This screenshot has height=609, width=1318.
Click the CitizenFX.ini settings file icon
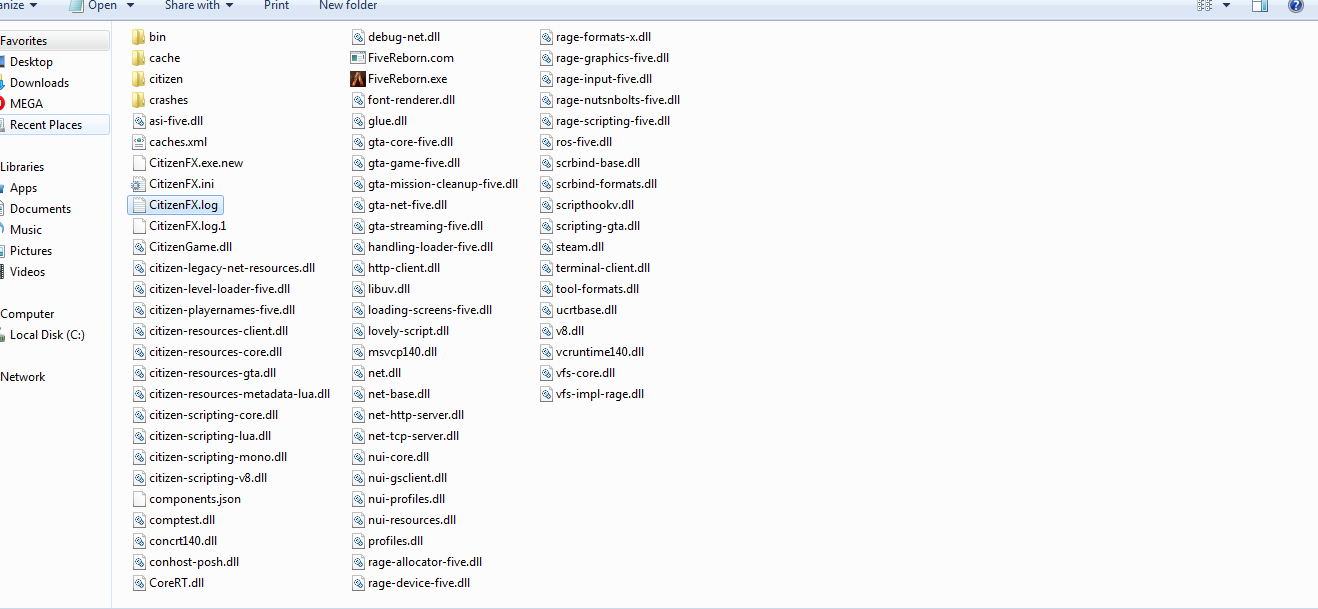(138, 184)
